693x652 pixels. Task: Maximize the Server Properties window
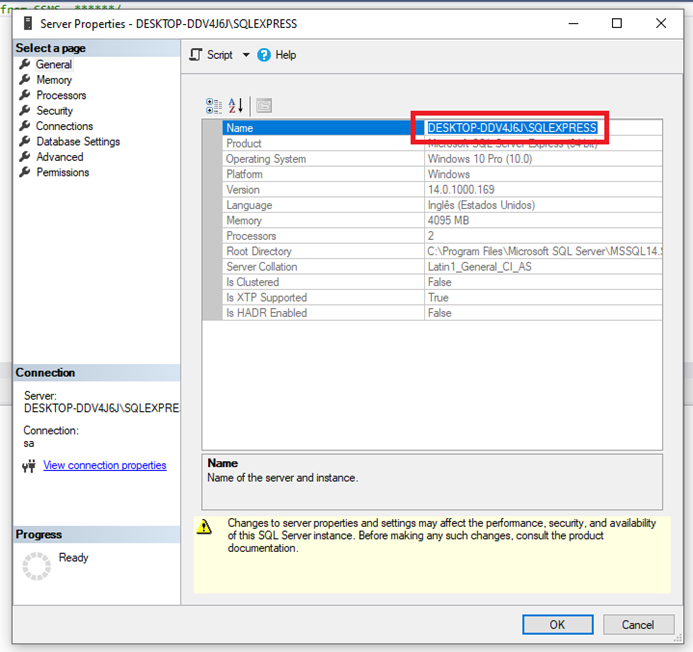(617, 23)
